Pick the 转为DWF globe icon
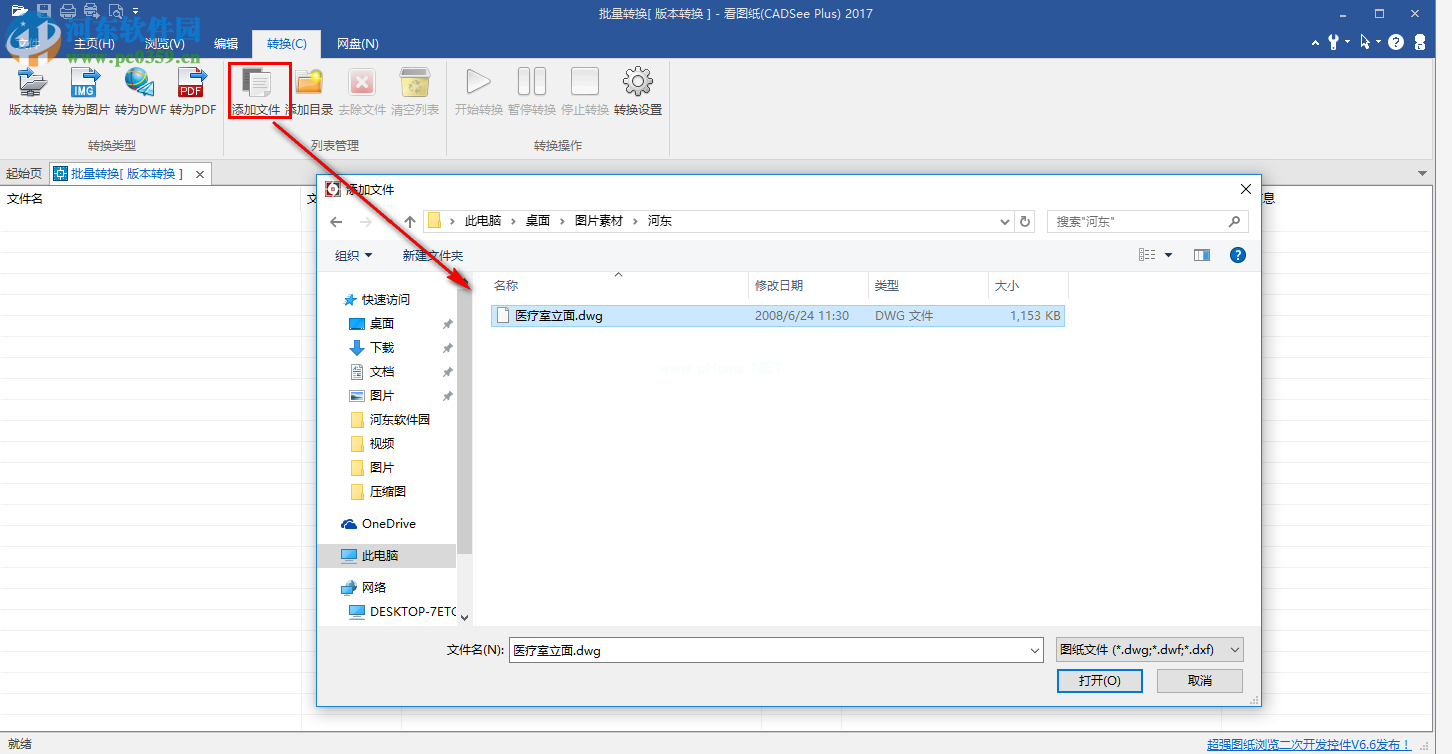This screenshot has width=1452, height=754. (x=139, y=82)
